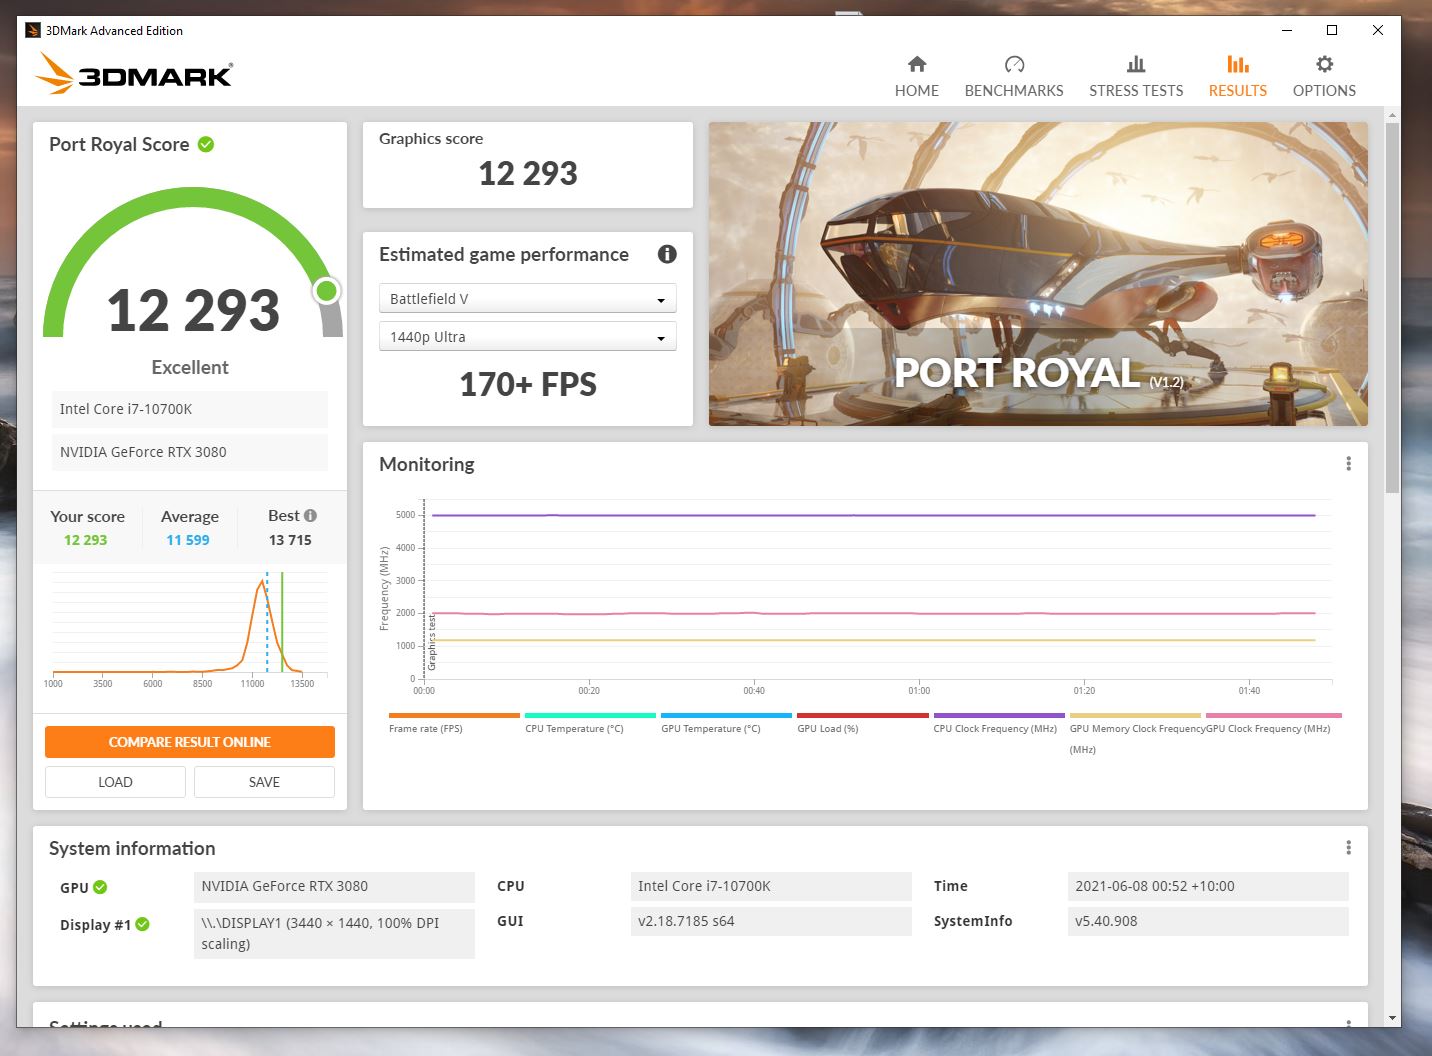The height and width of the screenshot is (1056, 1432).
Task: Open the 1440p Ultra resolution dropdown
Action: click(528, 336)
